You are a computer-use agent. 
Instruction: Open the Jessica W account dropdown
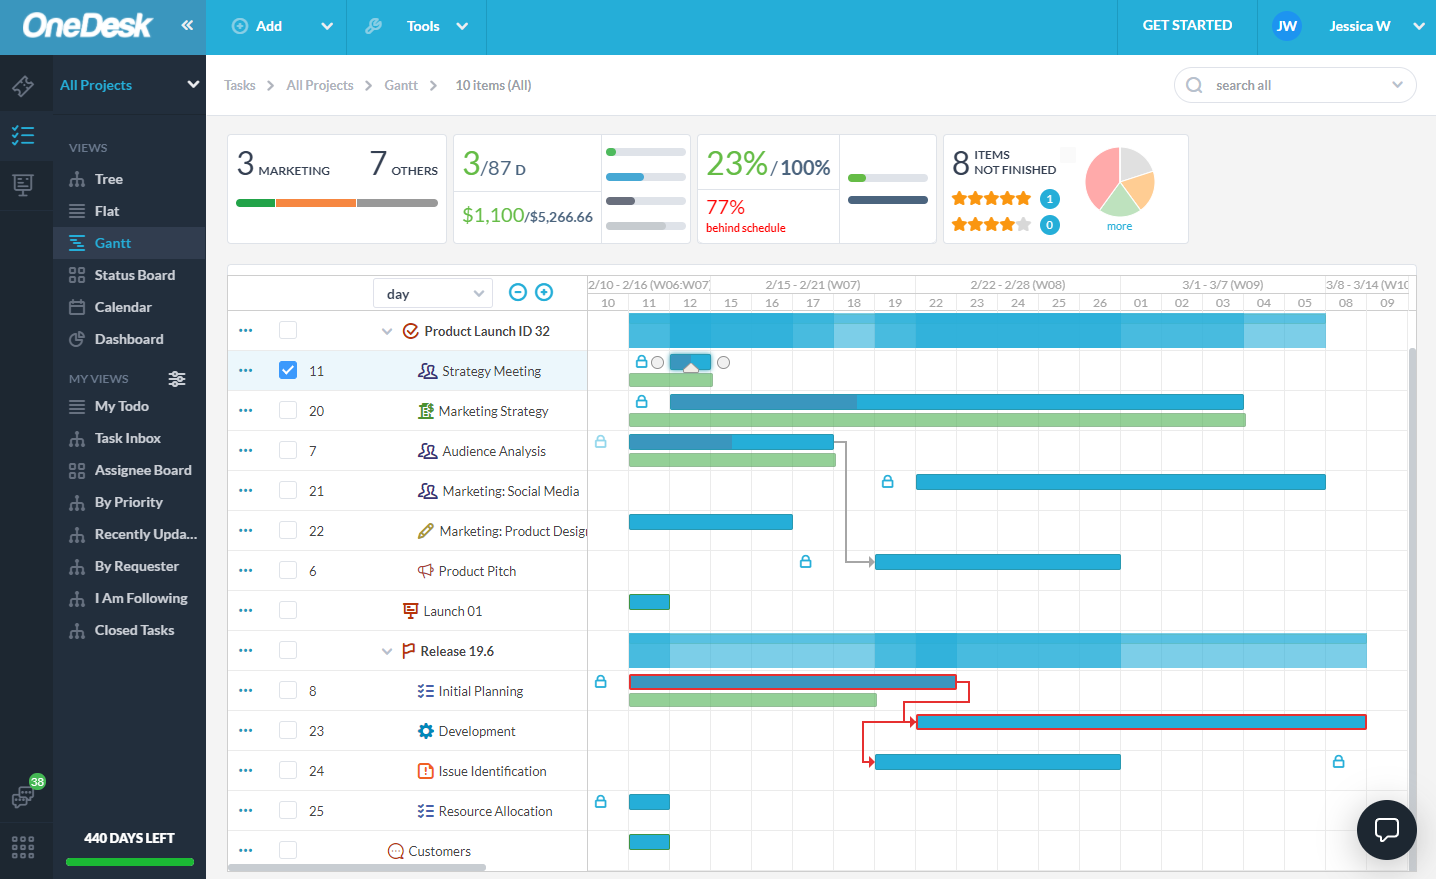click(1419, 26)
